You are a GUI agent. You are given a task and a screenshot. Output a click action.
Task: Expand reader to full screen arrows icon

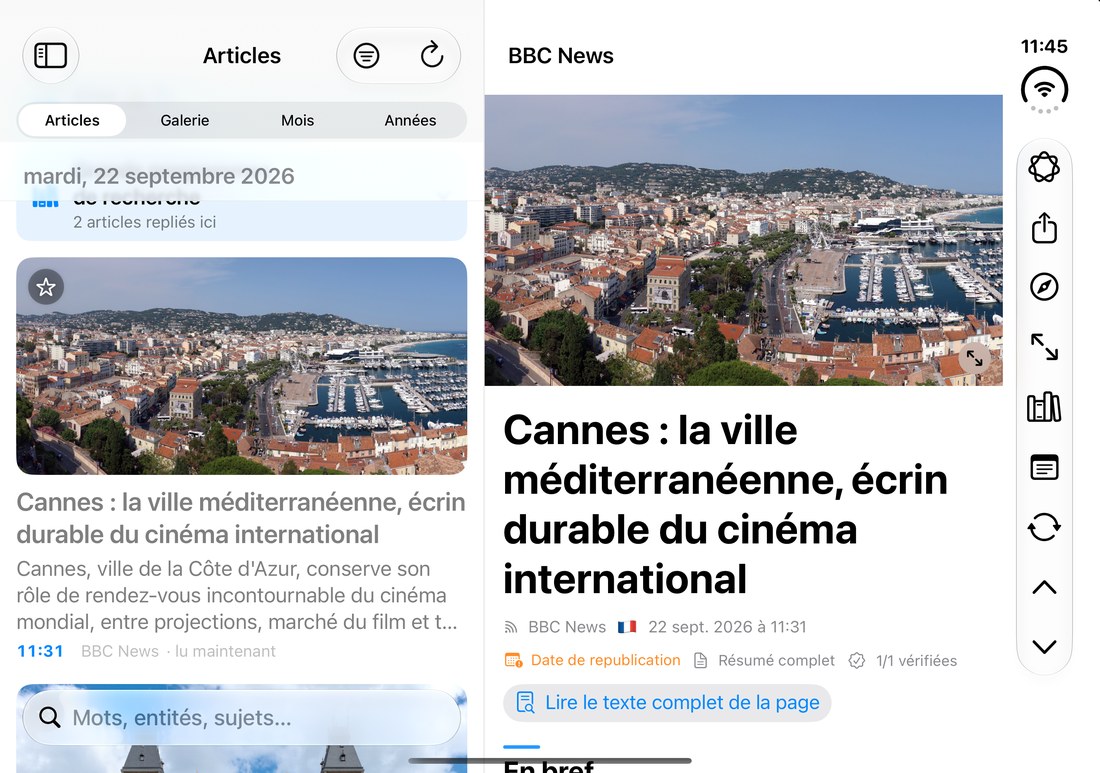pyautogui.click(x=1044, y=347)
